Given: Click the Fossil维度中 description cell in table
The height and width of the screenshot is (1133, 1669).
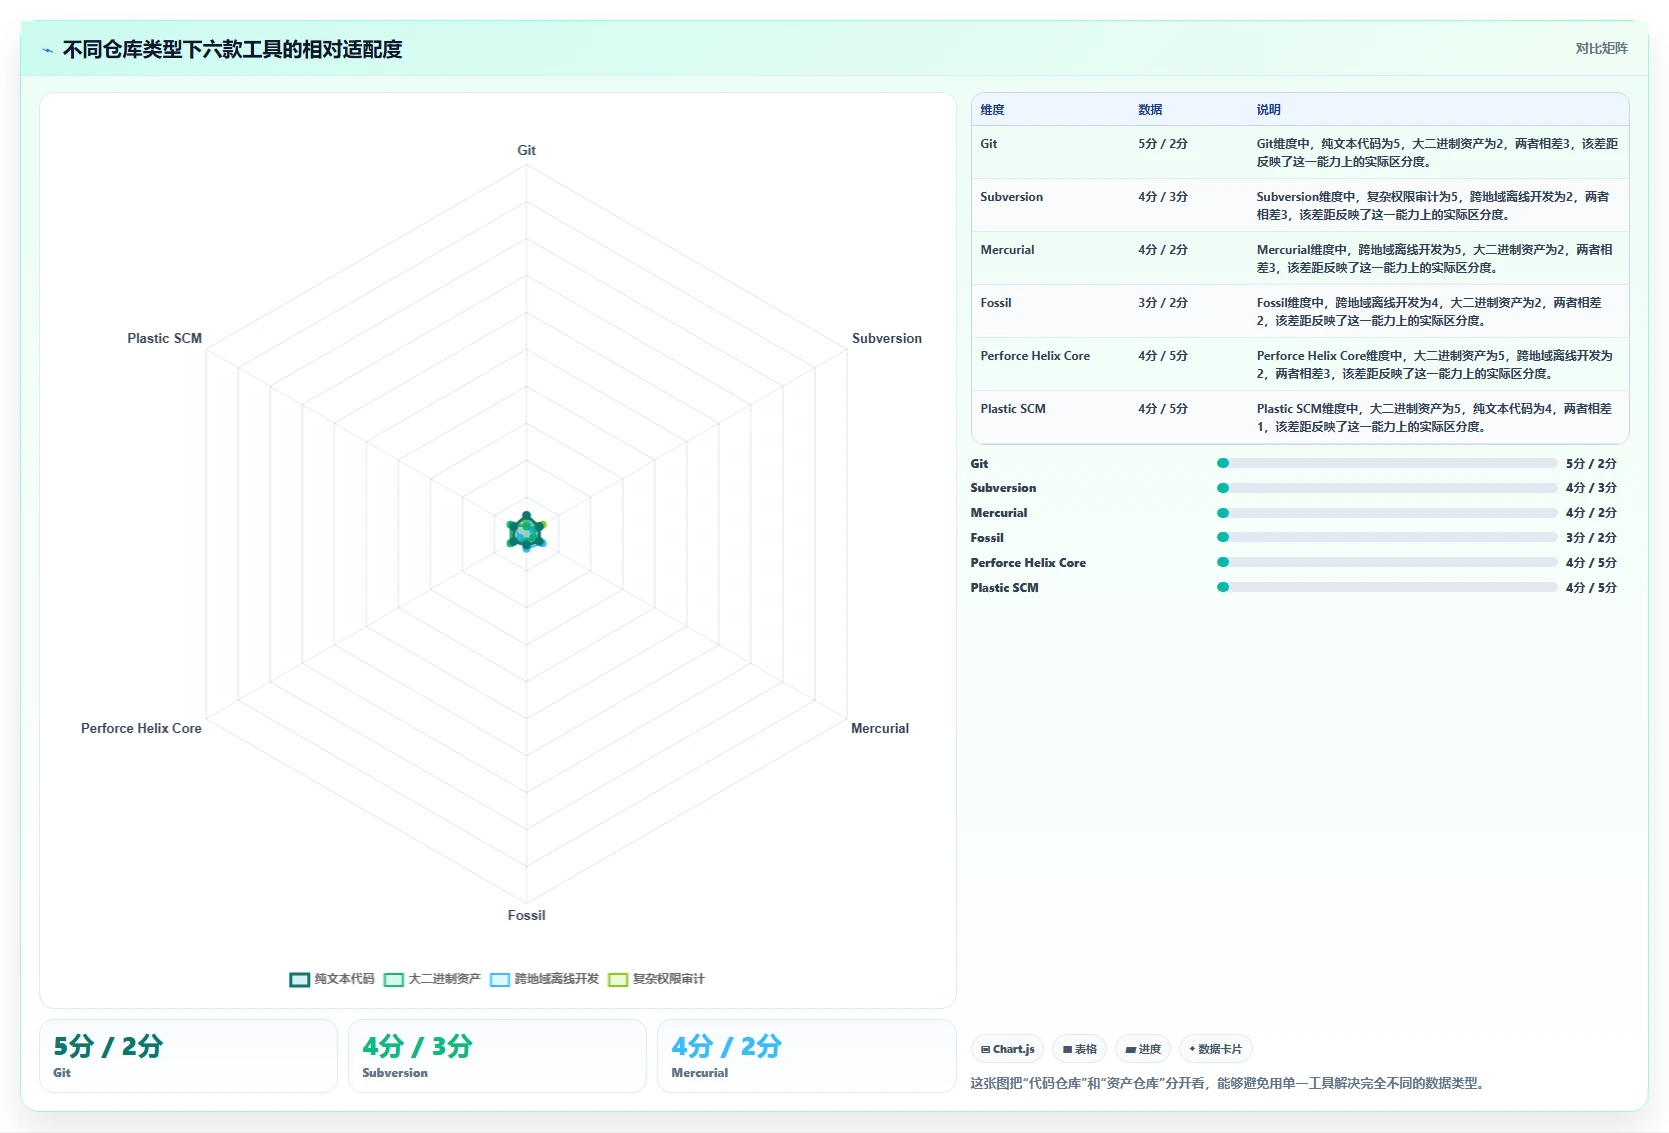Looking at the screenshot, I should (1438, 311).
